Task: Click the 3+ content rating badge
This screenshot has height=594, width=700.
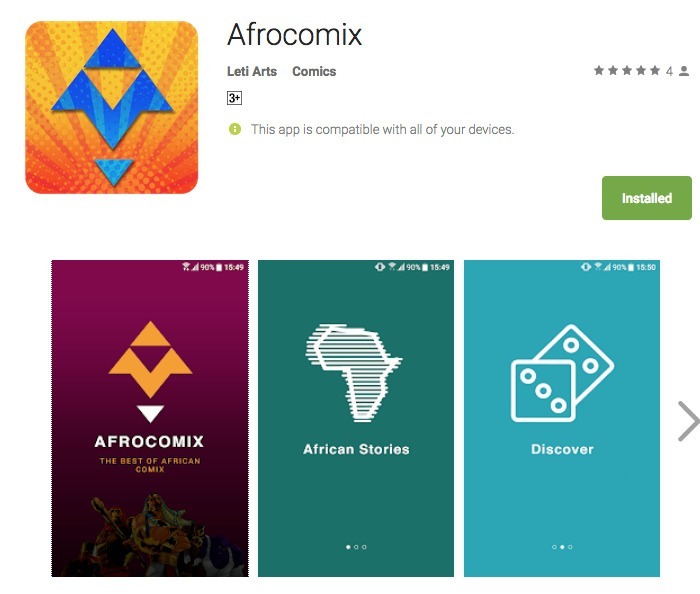Action: click(x=234, y=98)
